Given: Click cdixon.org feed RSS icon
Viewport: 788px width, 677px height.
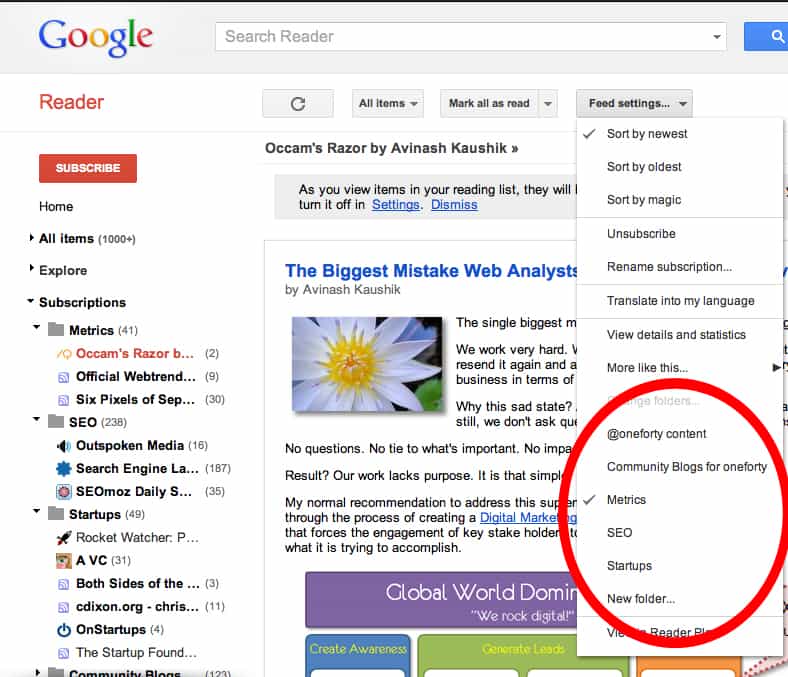Looking at the screenshot, I should [x=63, y=607].
